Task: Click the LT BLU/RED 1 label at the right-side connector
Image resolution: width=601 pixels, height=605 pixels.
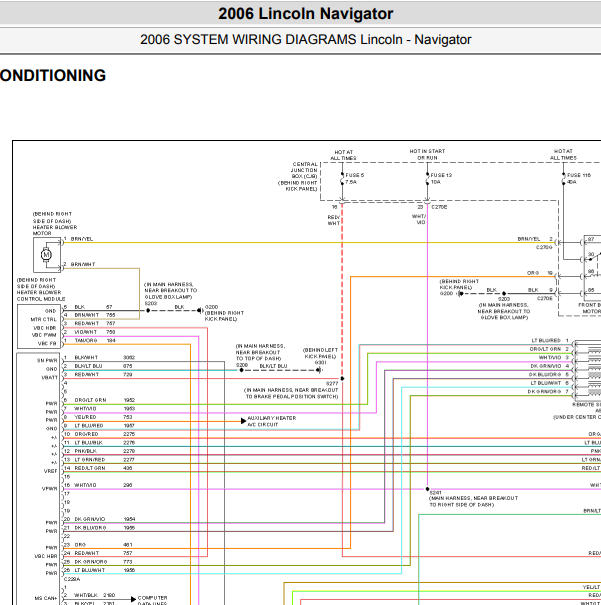Action: [x=550, y=340]
